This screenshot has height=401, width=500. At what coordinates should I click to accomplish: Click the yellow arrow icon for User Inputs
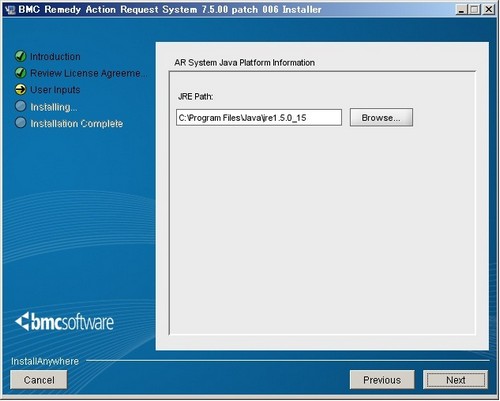tap(20, 89)
